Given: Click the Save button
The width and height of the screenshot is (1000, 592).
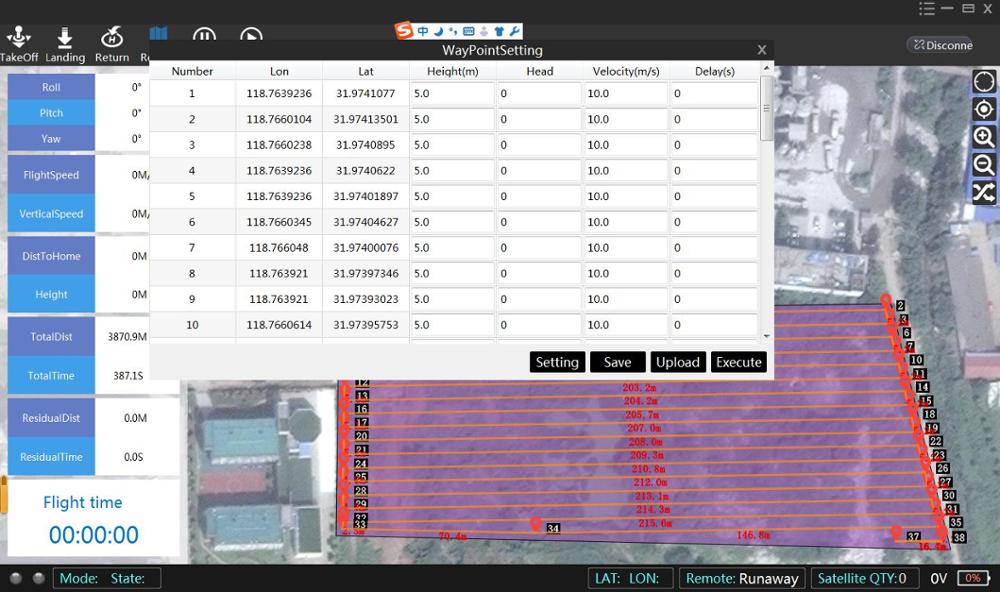Looking at the screenshot, I should (617, 362).
